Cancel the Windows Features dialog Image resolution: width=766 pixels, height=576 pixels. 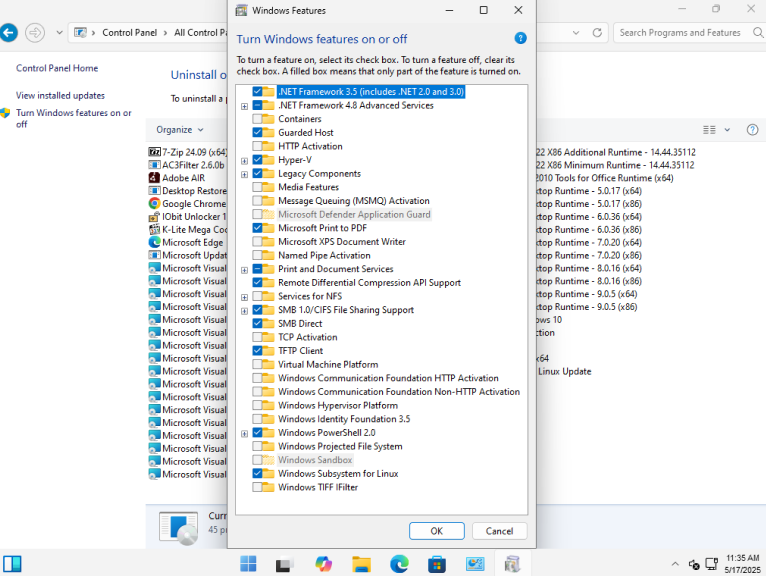[499, 531]
